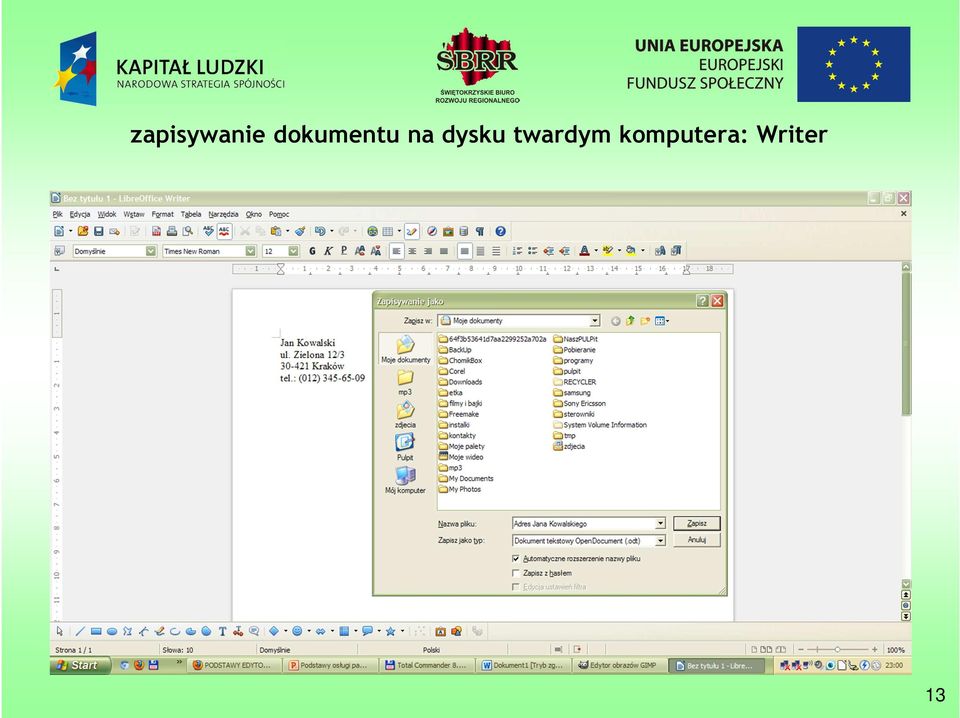Toggle Bold formatting G button
The image size is (960, 718).
[312, 251]
